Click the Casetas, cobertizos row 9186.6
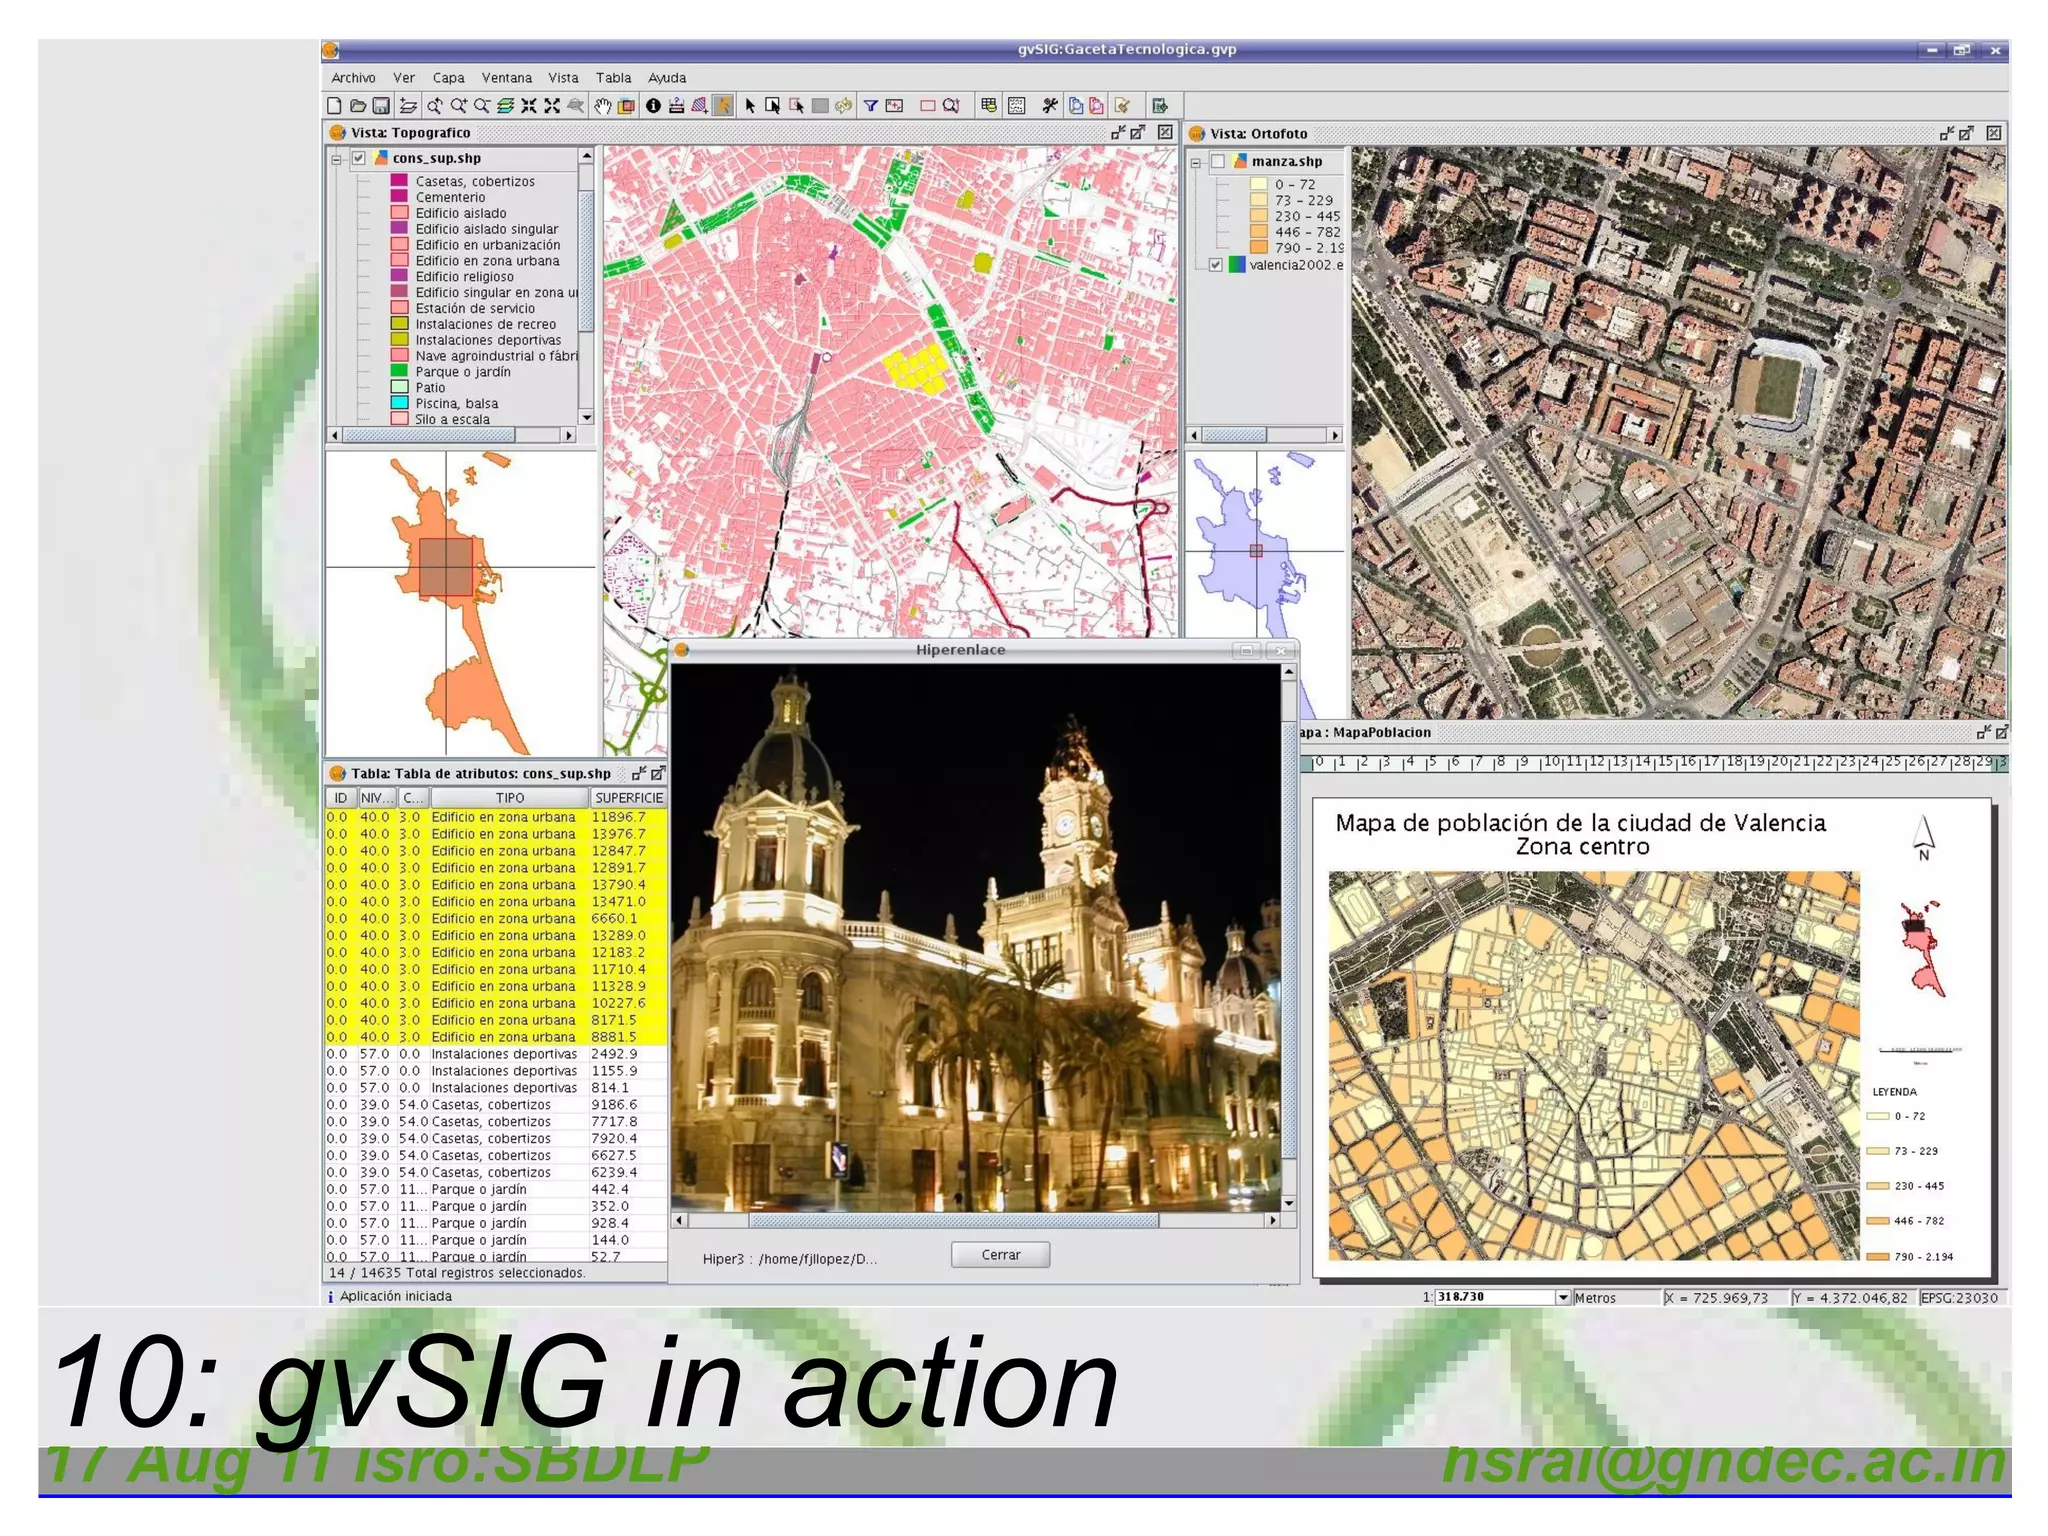 tap(496, 1105)
